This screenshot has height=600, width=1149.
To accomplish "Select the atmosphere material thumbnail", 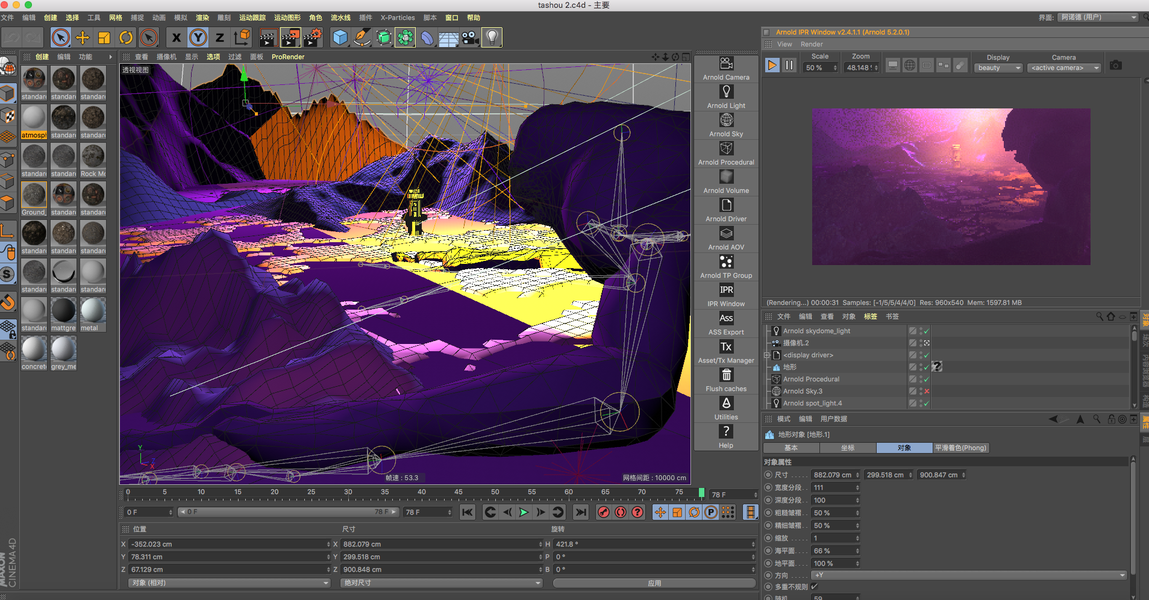I will 34,122.
